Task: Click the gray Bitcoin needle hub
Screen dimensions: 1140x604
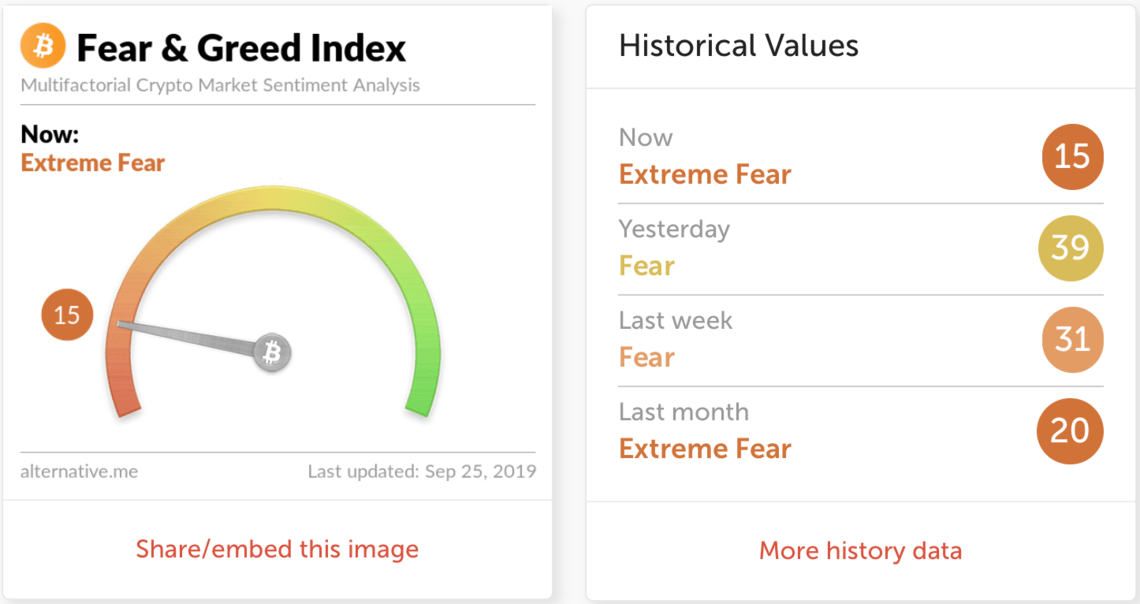Action: pyautogui.click(x=272, y=353)
